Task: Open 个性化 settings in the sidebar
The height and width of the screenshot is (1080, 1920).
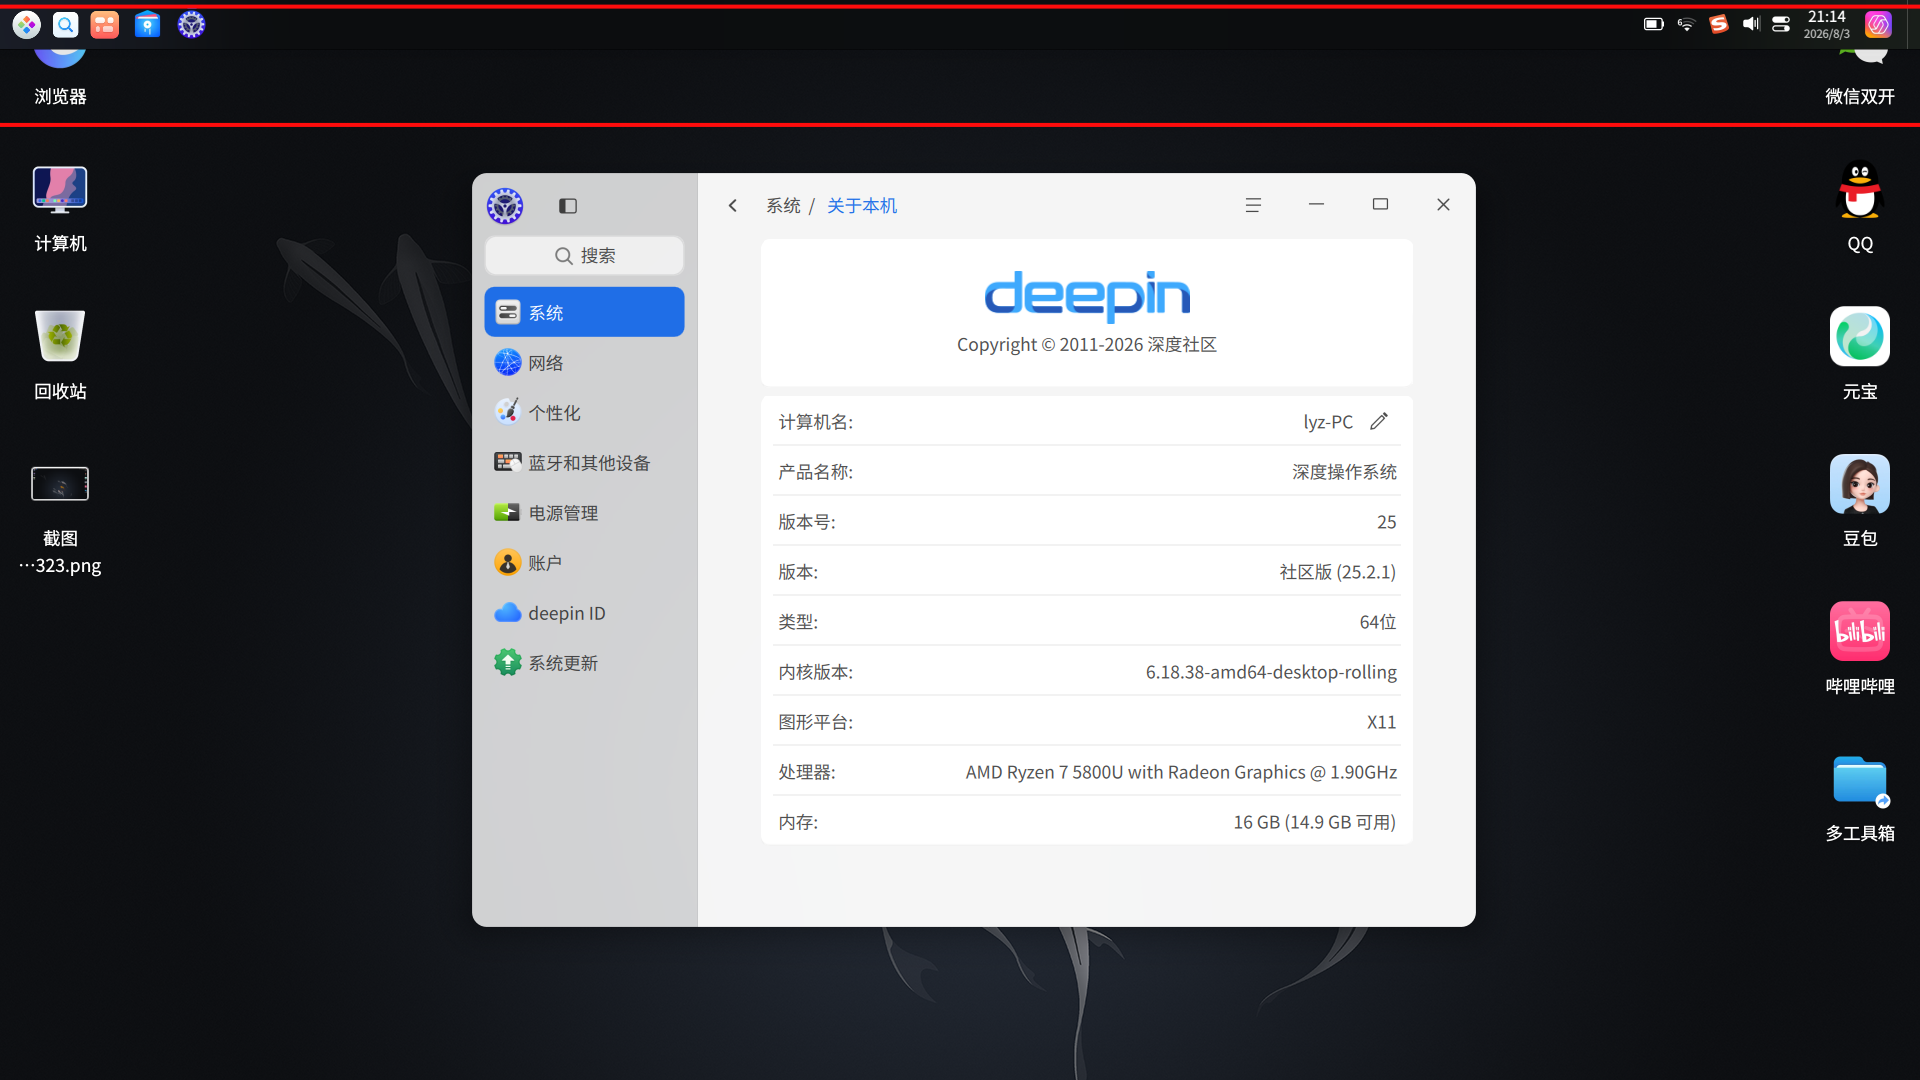Action: (x=585, y=412)
